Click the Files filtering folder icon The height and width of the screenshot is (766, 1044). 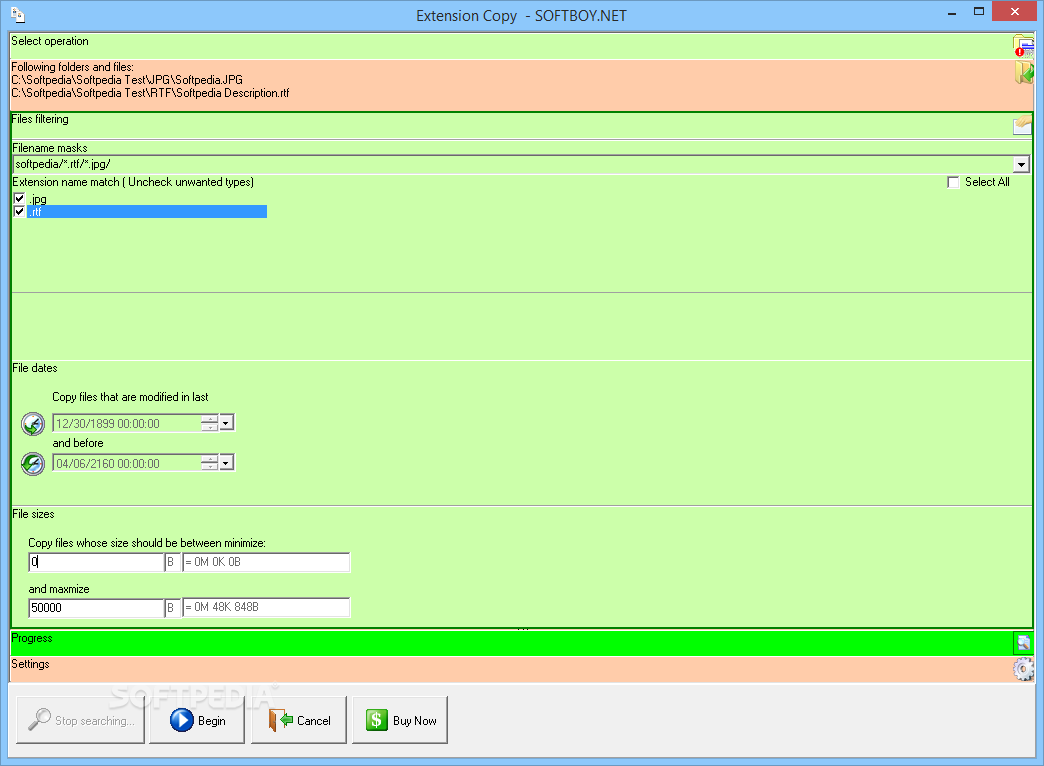pos(1023,125)
